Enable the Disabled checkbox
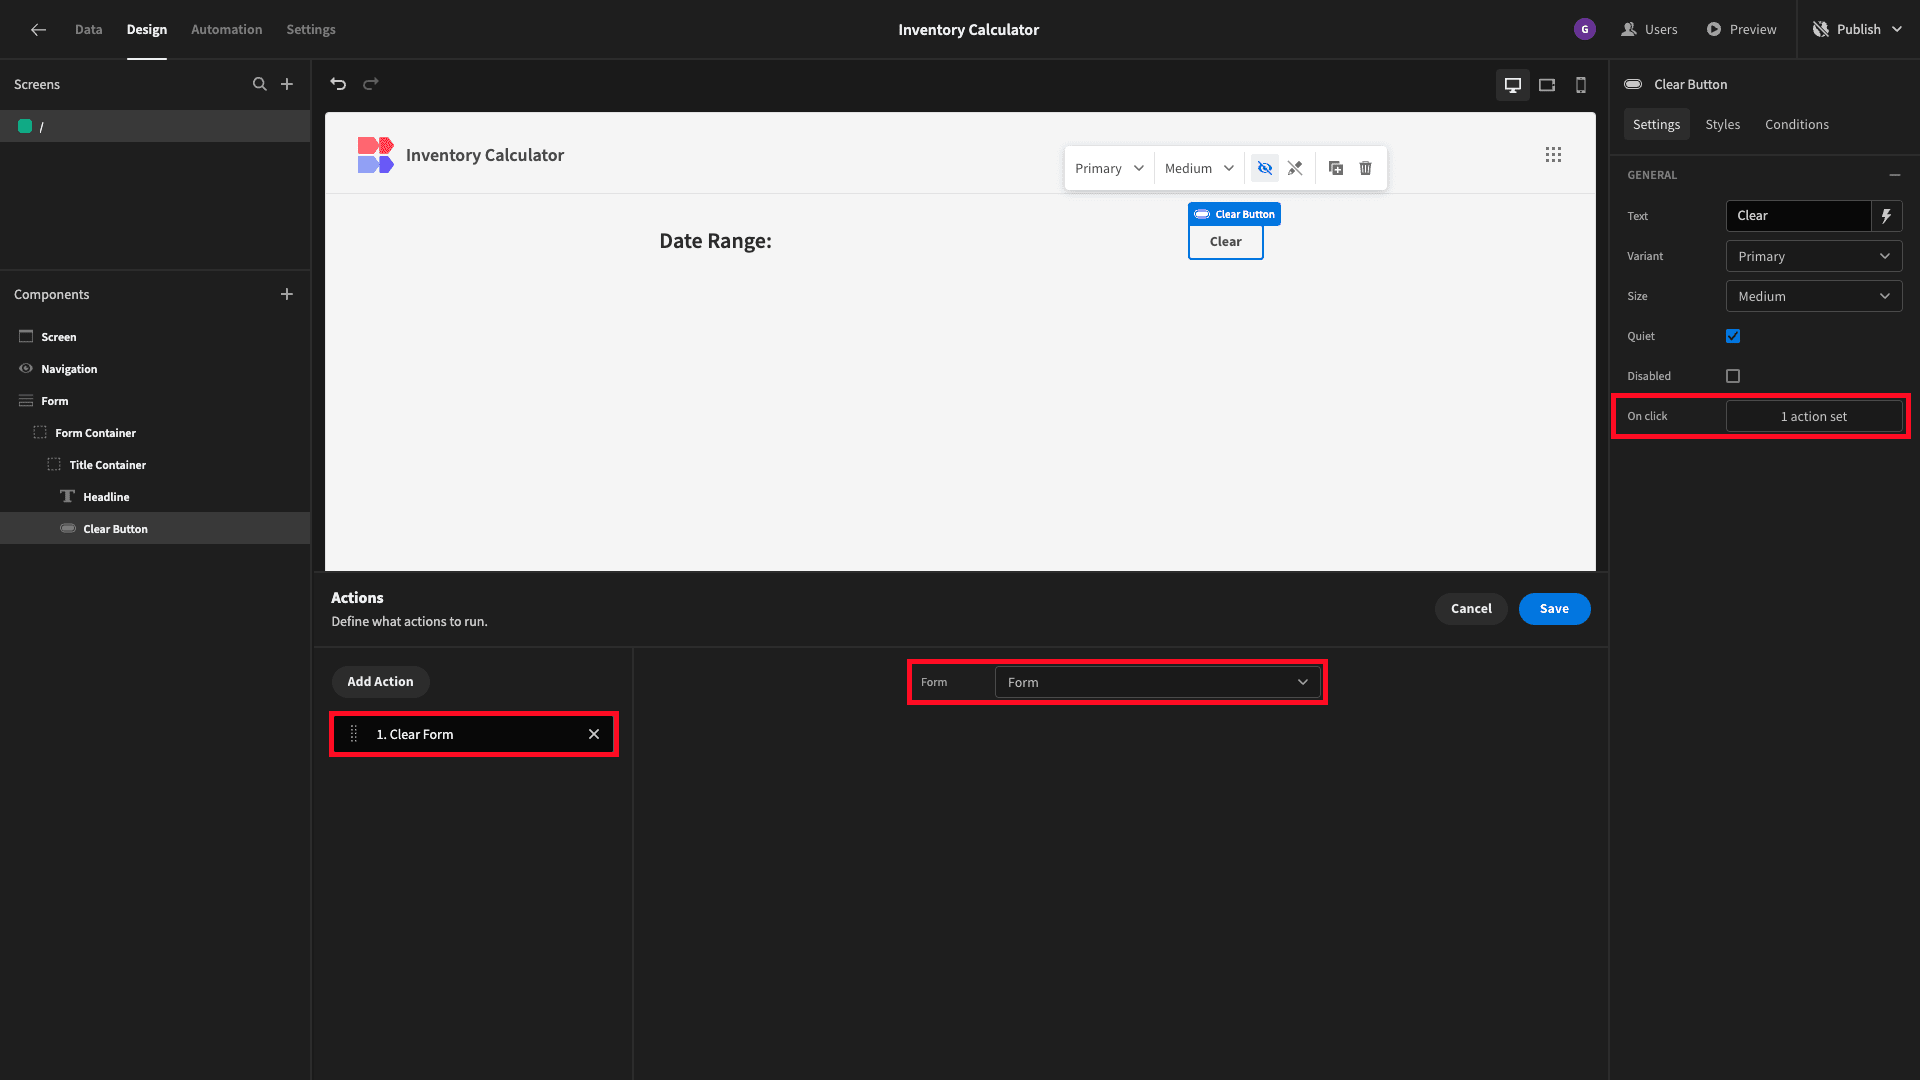1920x1080 pixels. click(1733, 376)
